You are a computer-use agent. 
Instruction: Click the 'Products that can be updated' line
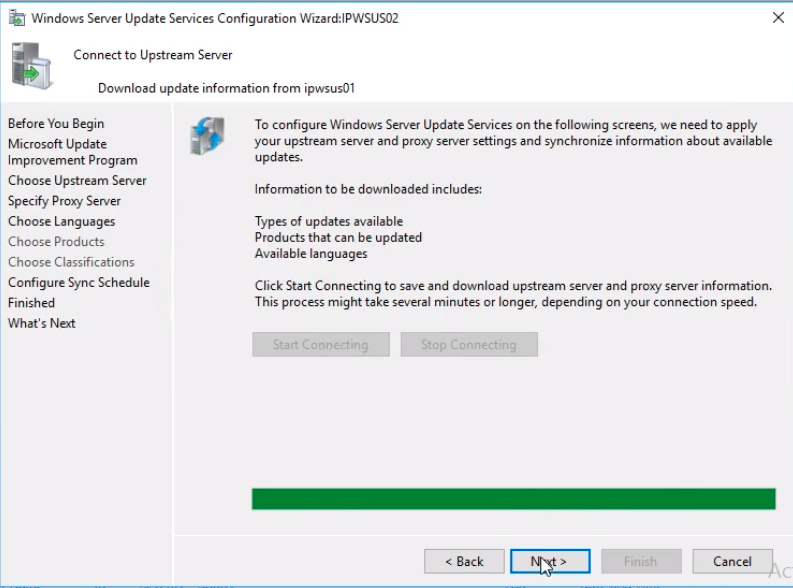point(338,238)
